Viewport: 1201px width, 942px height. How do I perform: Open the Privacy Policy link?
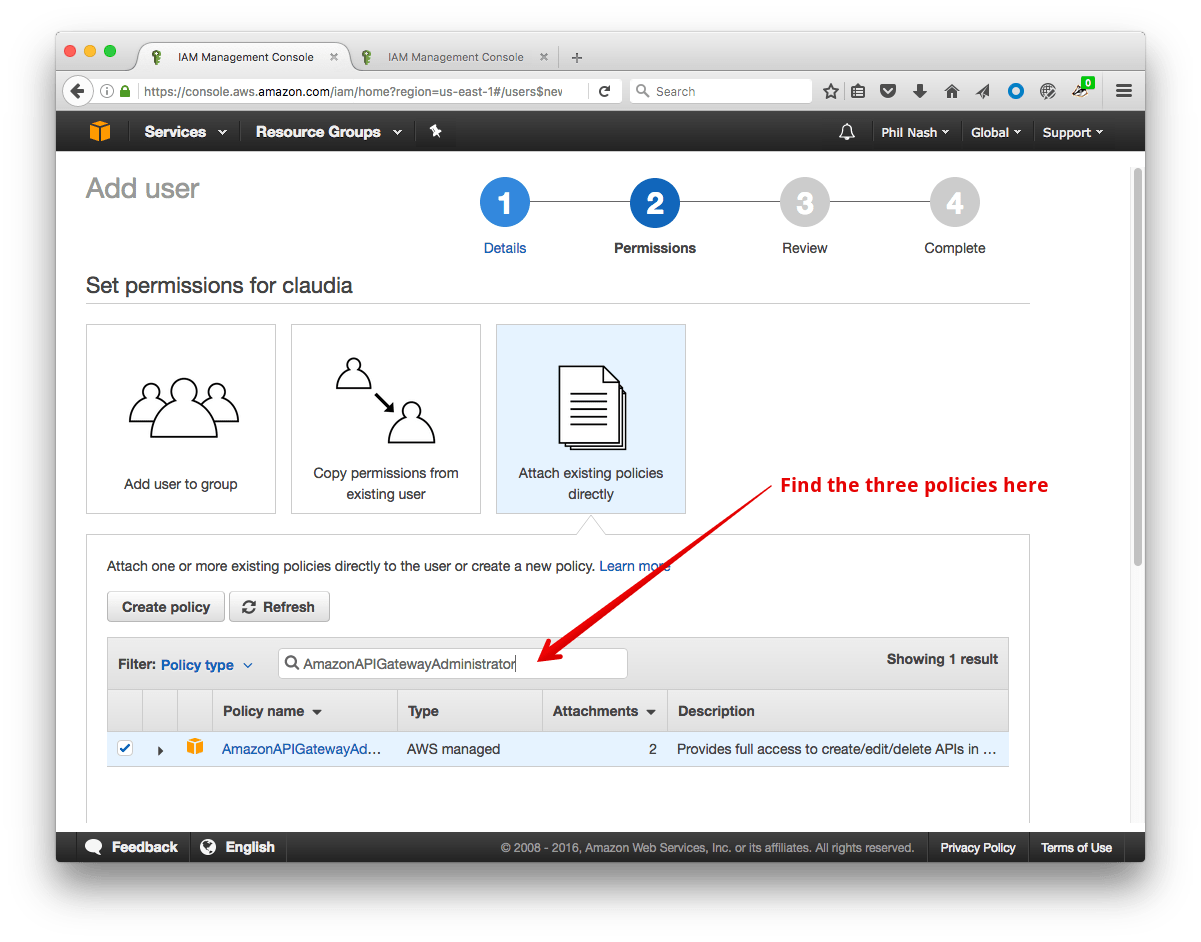978,848
